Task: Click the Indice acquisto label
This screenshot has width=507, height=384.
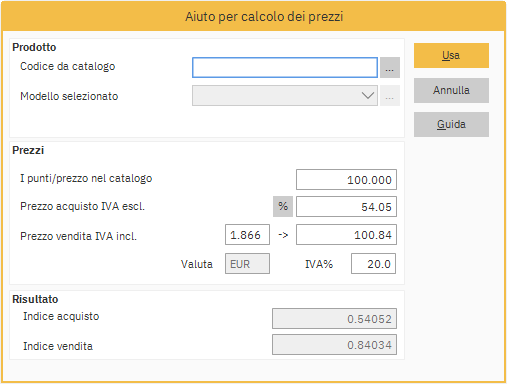Action: point(61,316)
